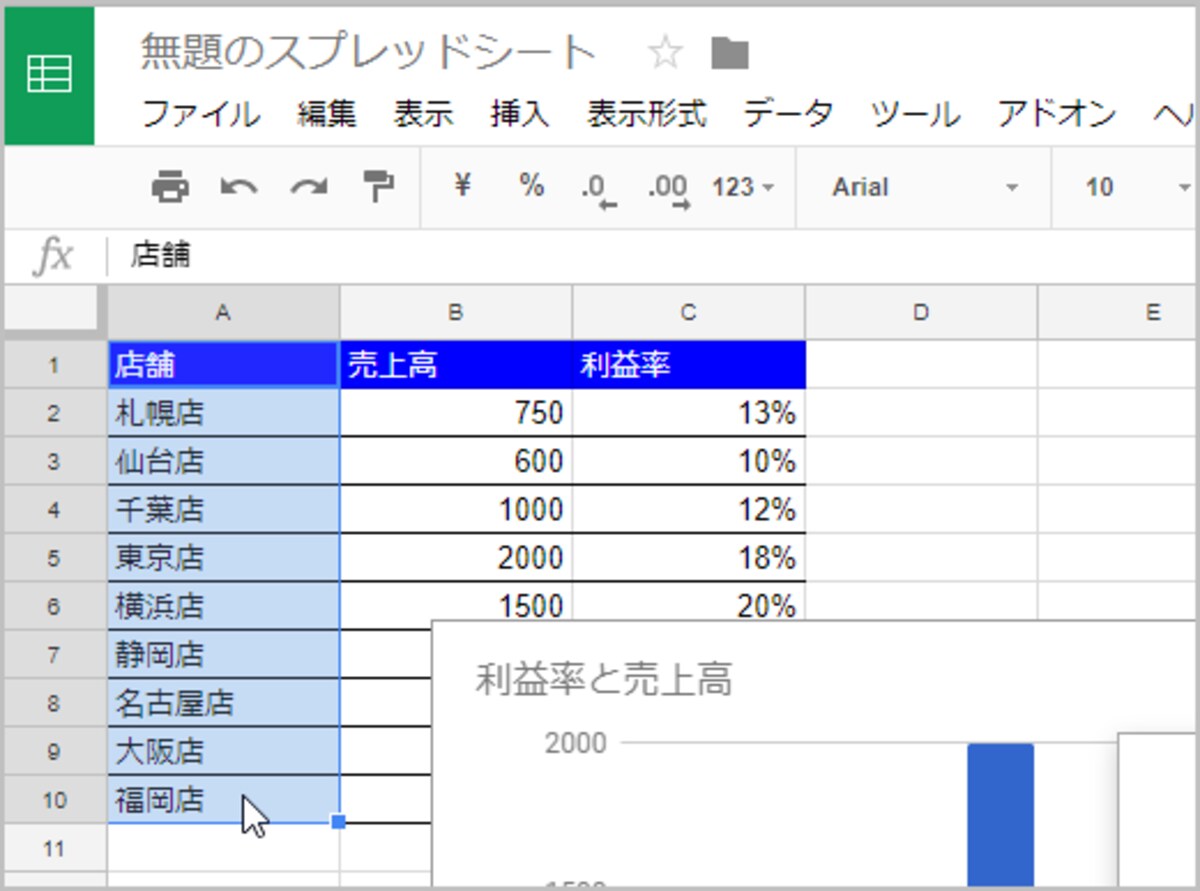Open the font size 10 dropdown

(x=1138, y=187)
